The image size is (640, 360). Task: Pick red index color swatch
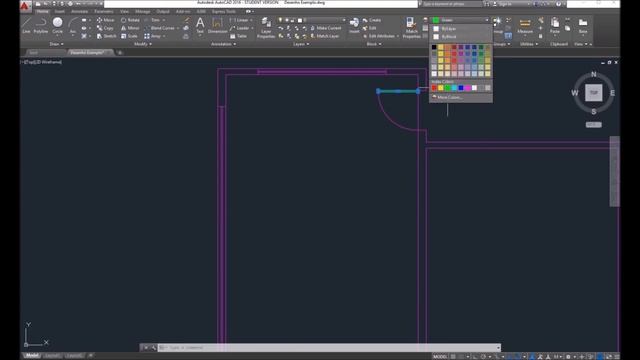434,88
